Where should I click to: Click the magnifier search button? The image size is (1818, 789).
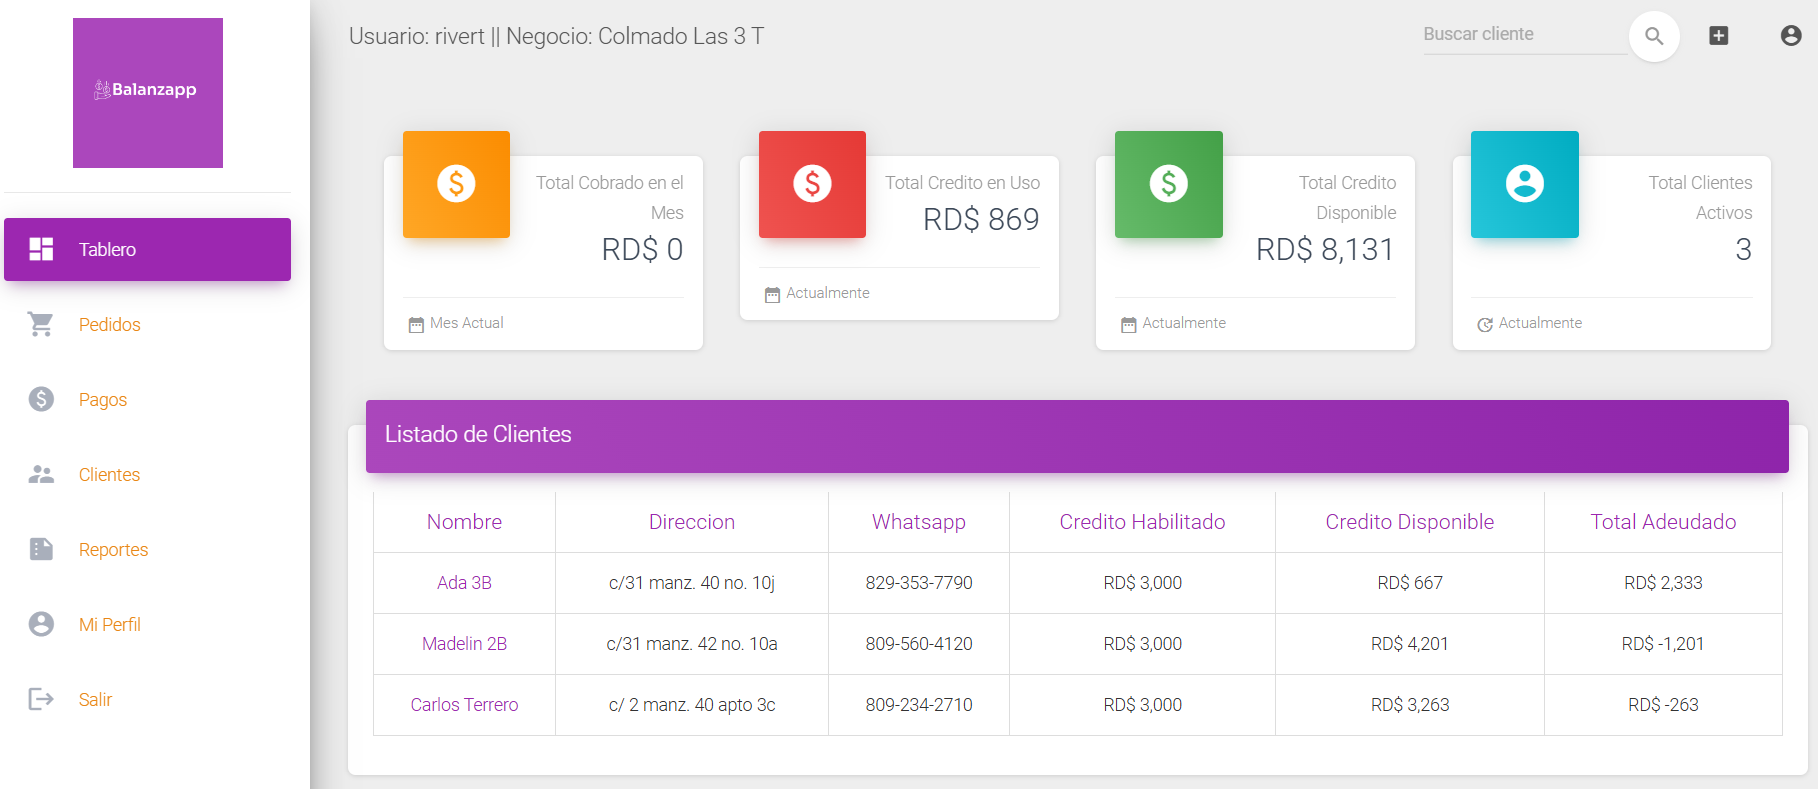pyautogui.click(x=1654, y=36)
